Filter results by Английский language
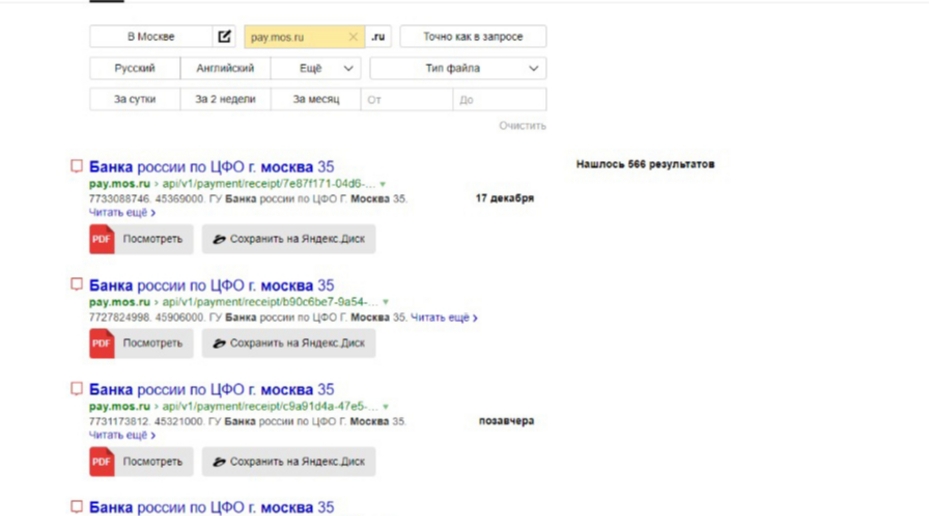930x516 pixels. (x=225, y=68)
